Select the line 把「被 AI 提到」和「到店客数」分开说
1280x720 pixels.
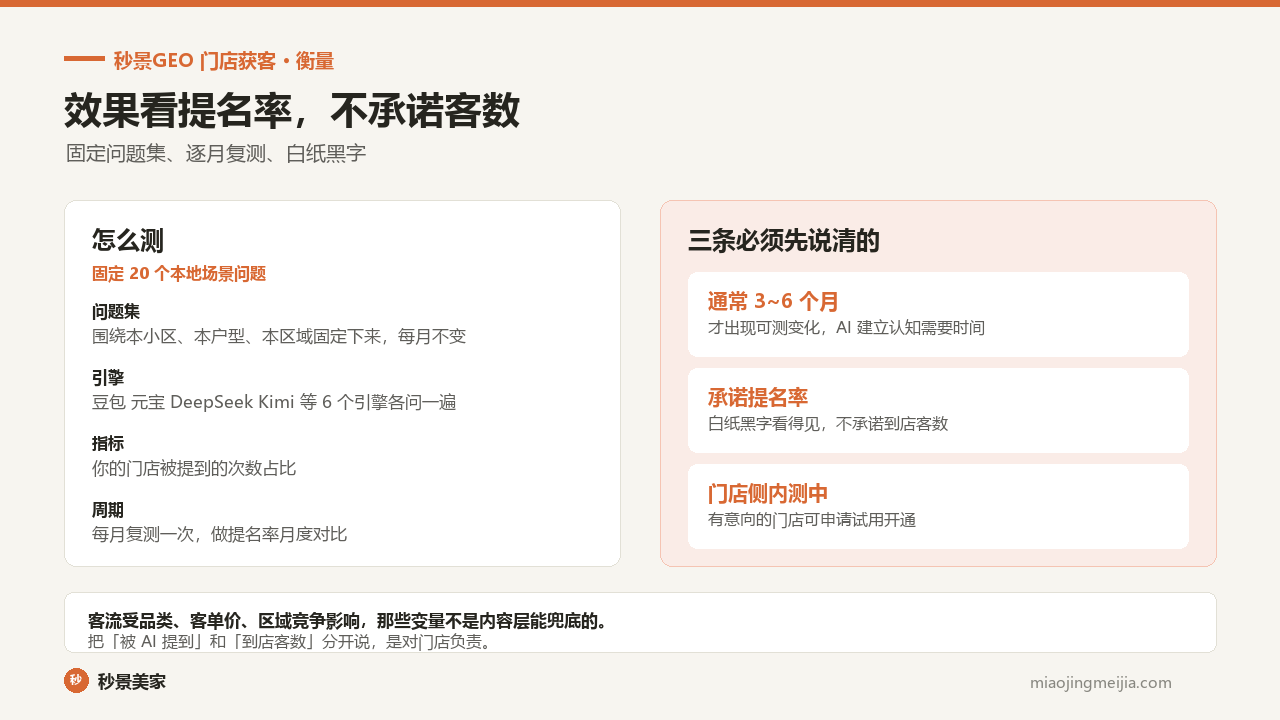click(x=291, y=641)
